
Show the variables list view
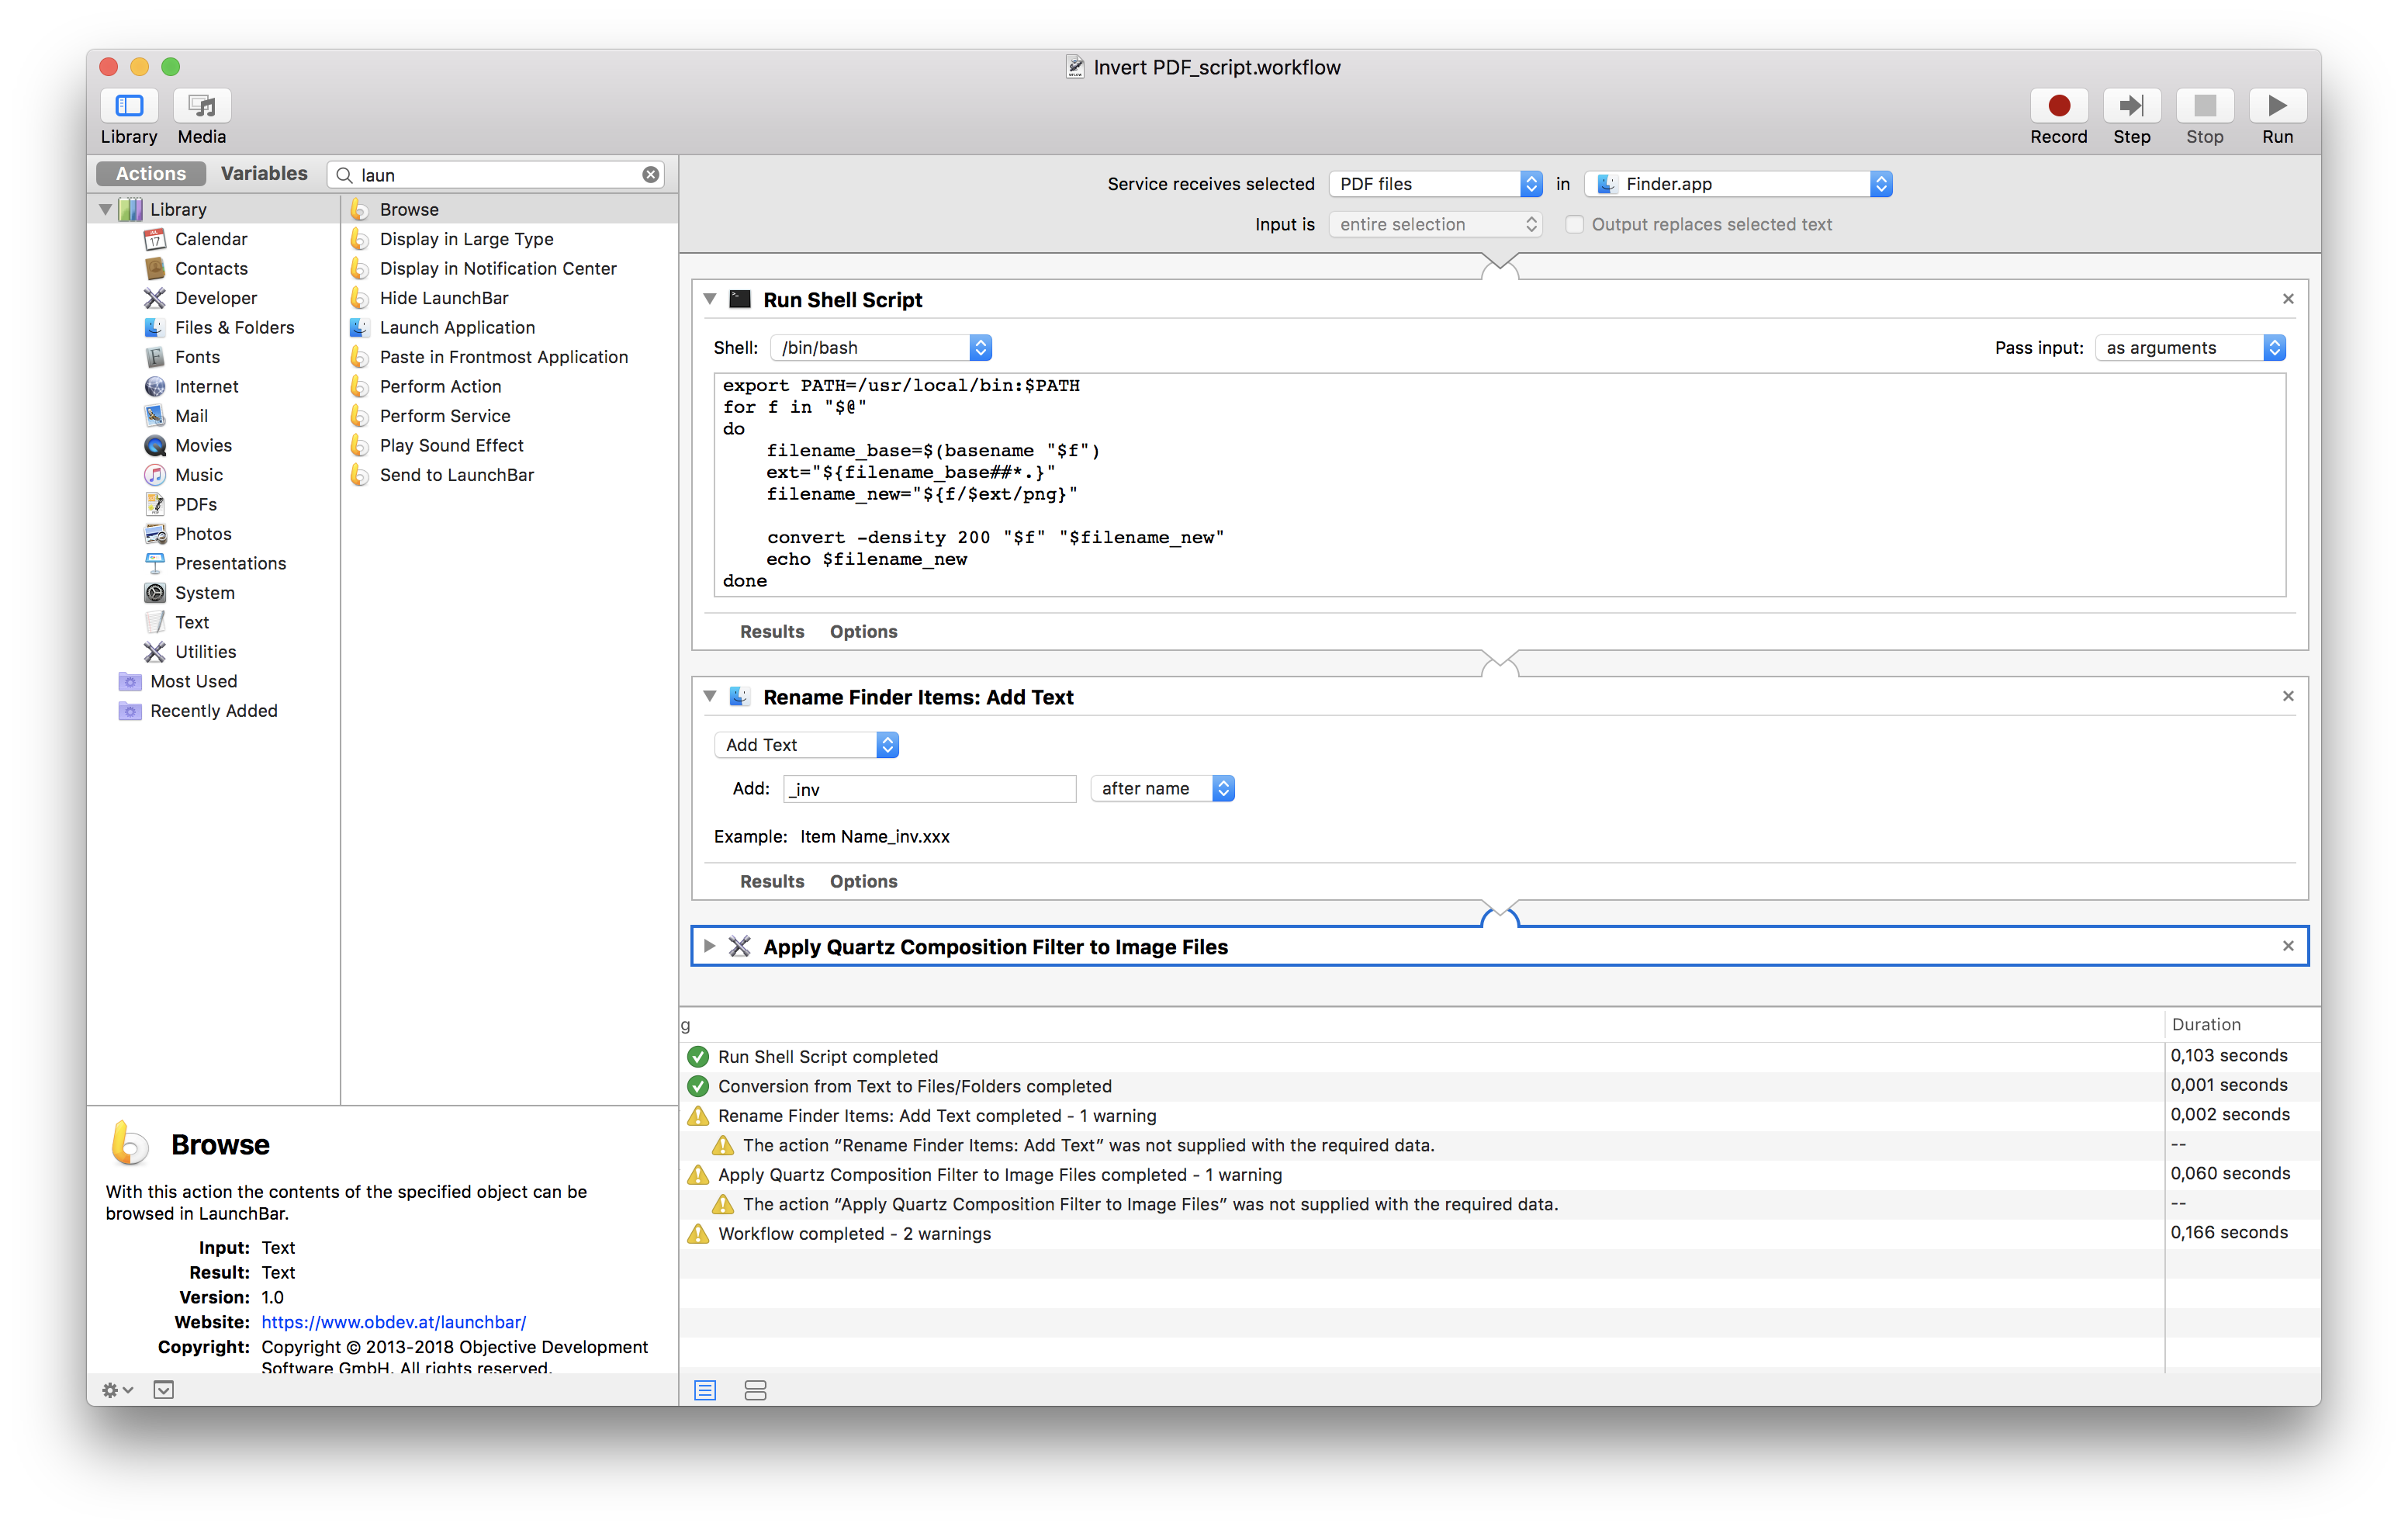(755, 1390)
